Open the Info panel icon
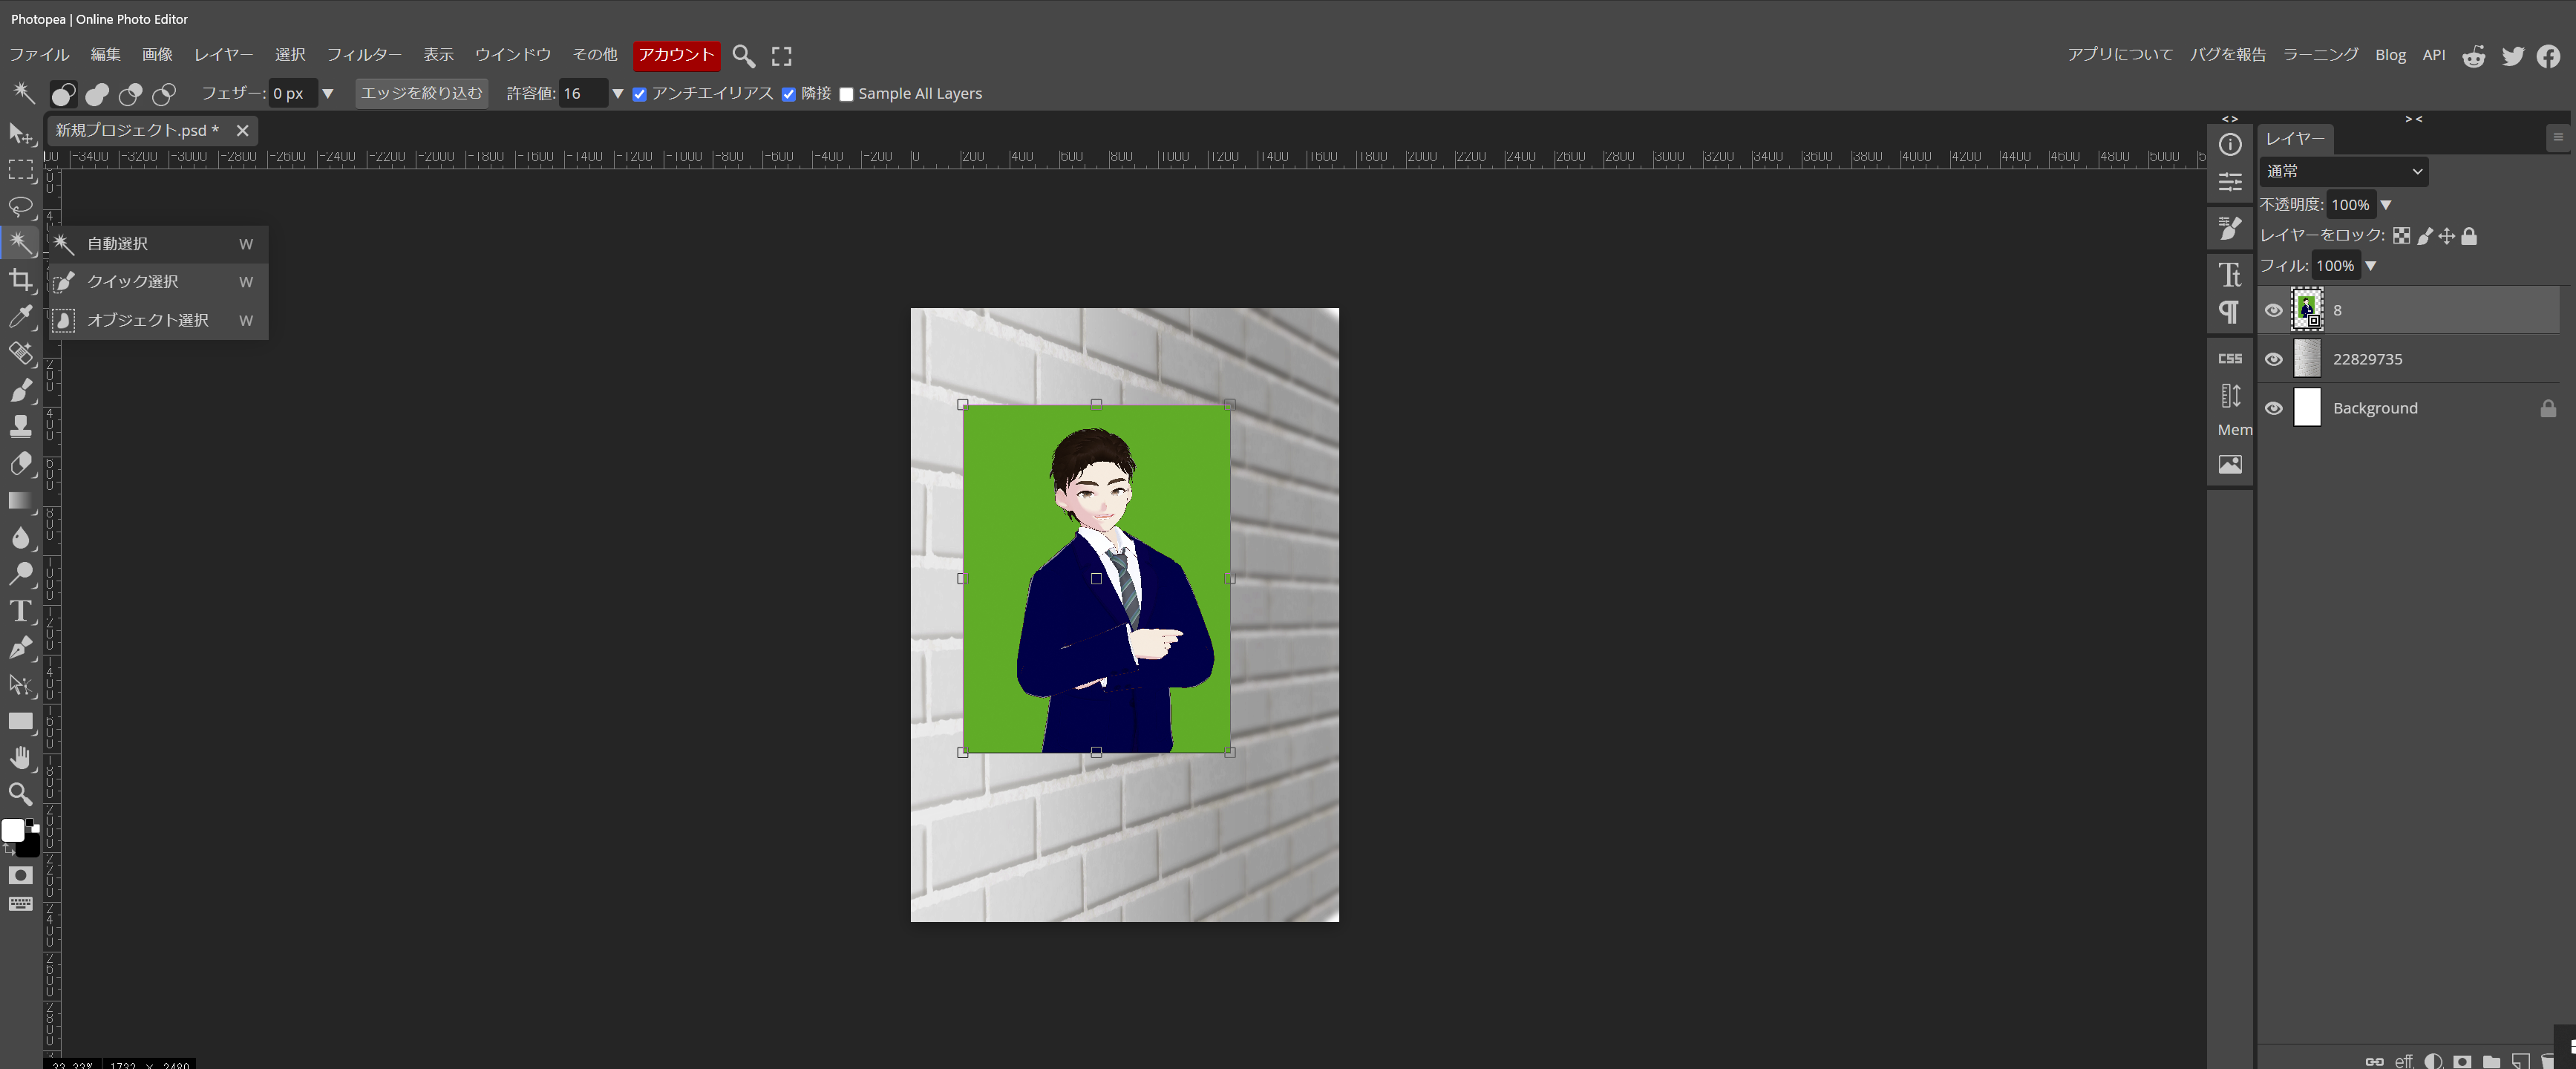This screenshot has height=1069, width=2576. (x=2229, y=145)
